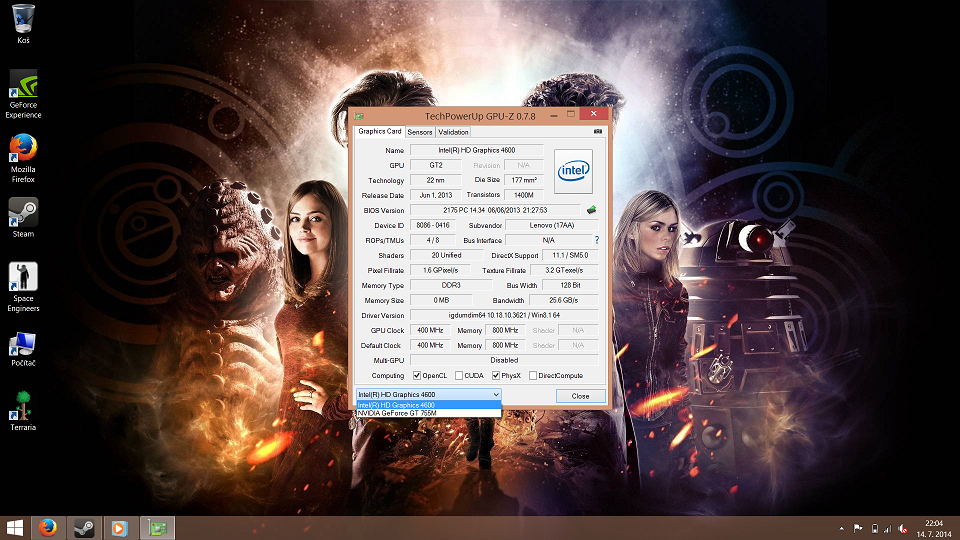
Task: Toggle the PhysX checkbox
Action: [496, 375]
